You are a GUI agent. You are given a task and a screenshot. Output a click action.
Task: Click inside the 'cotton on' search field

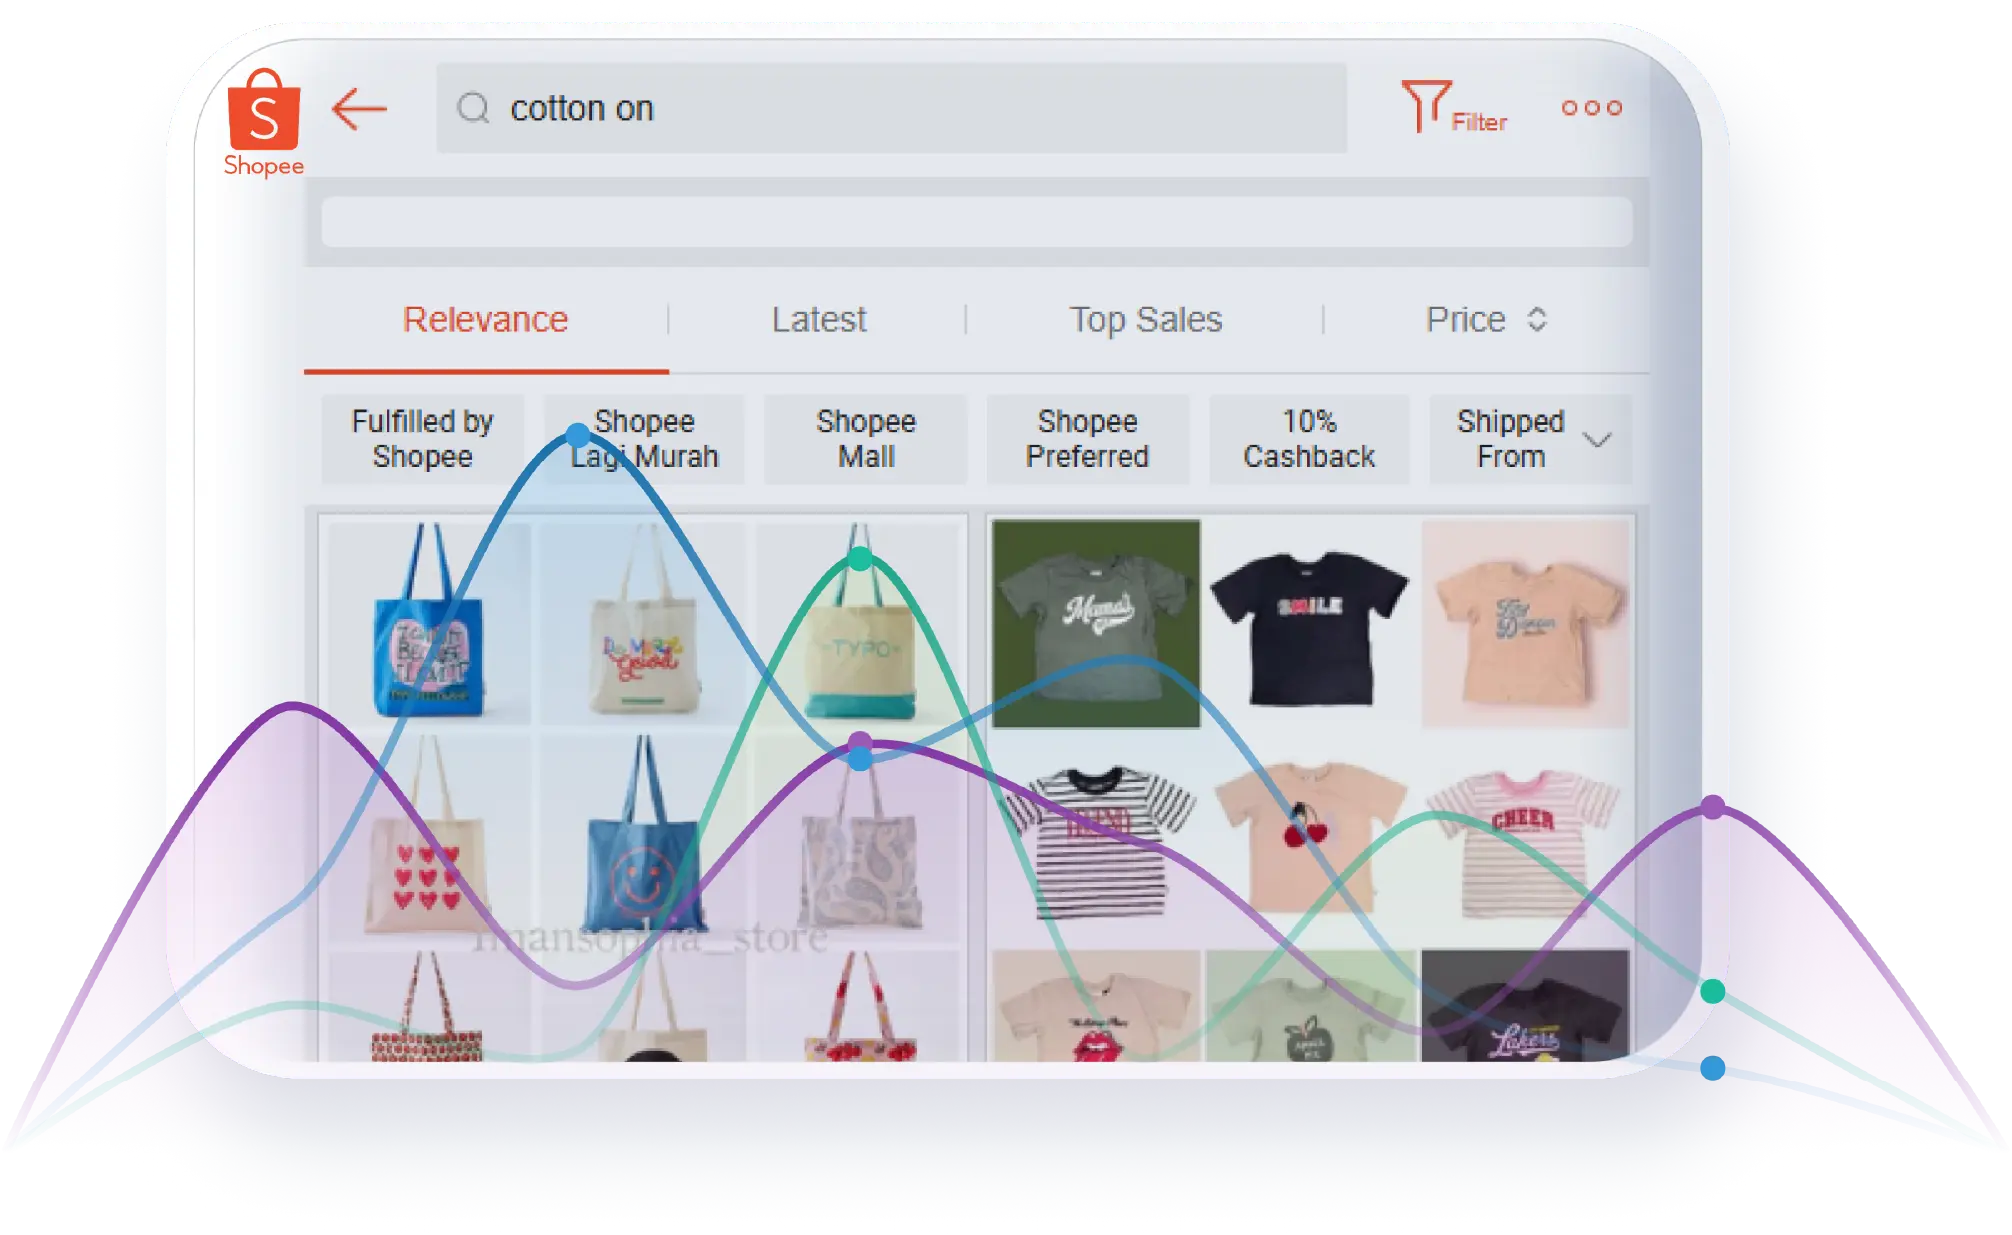(x=900, y=108)
